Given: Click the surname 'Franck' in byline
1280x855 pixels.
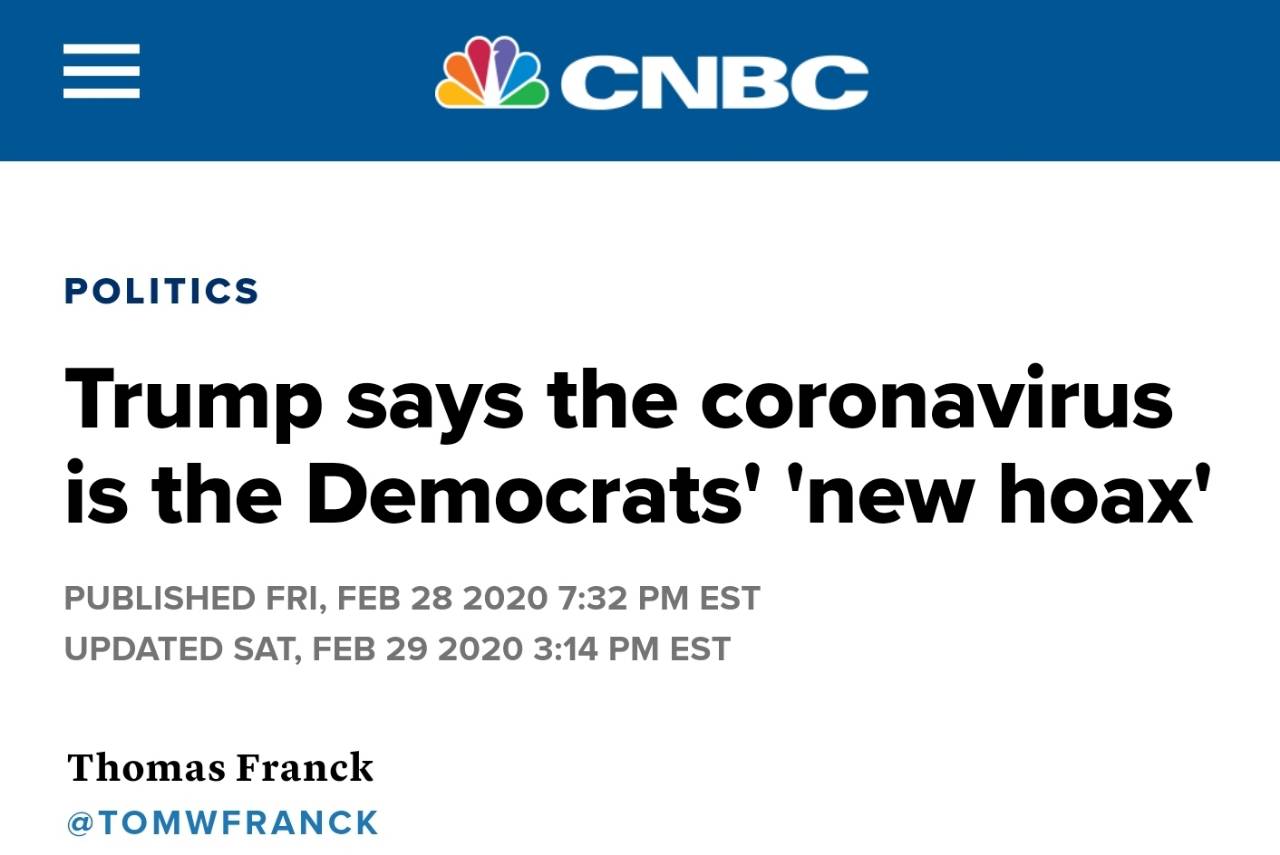Looking at the screenshot, I should click(305, 767).
